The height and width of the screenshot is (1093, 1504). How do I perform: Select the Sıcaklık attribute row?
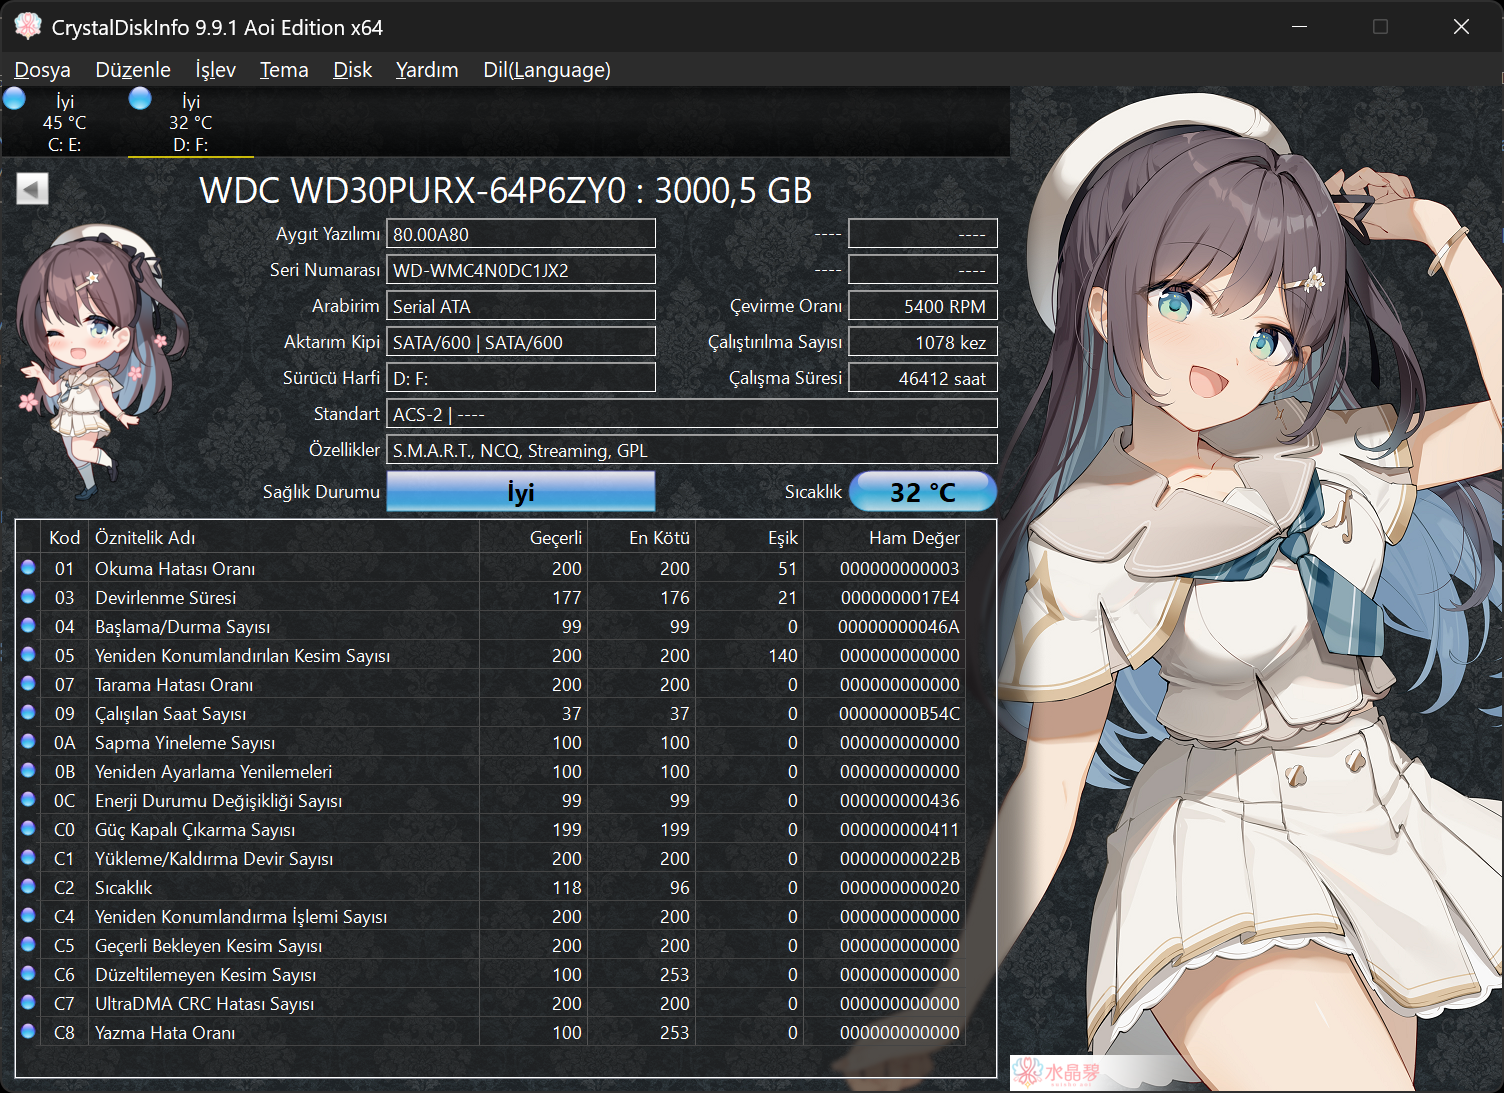click(x=491, y=887)
